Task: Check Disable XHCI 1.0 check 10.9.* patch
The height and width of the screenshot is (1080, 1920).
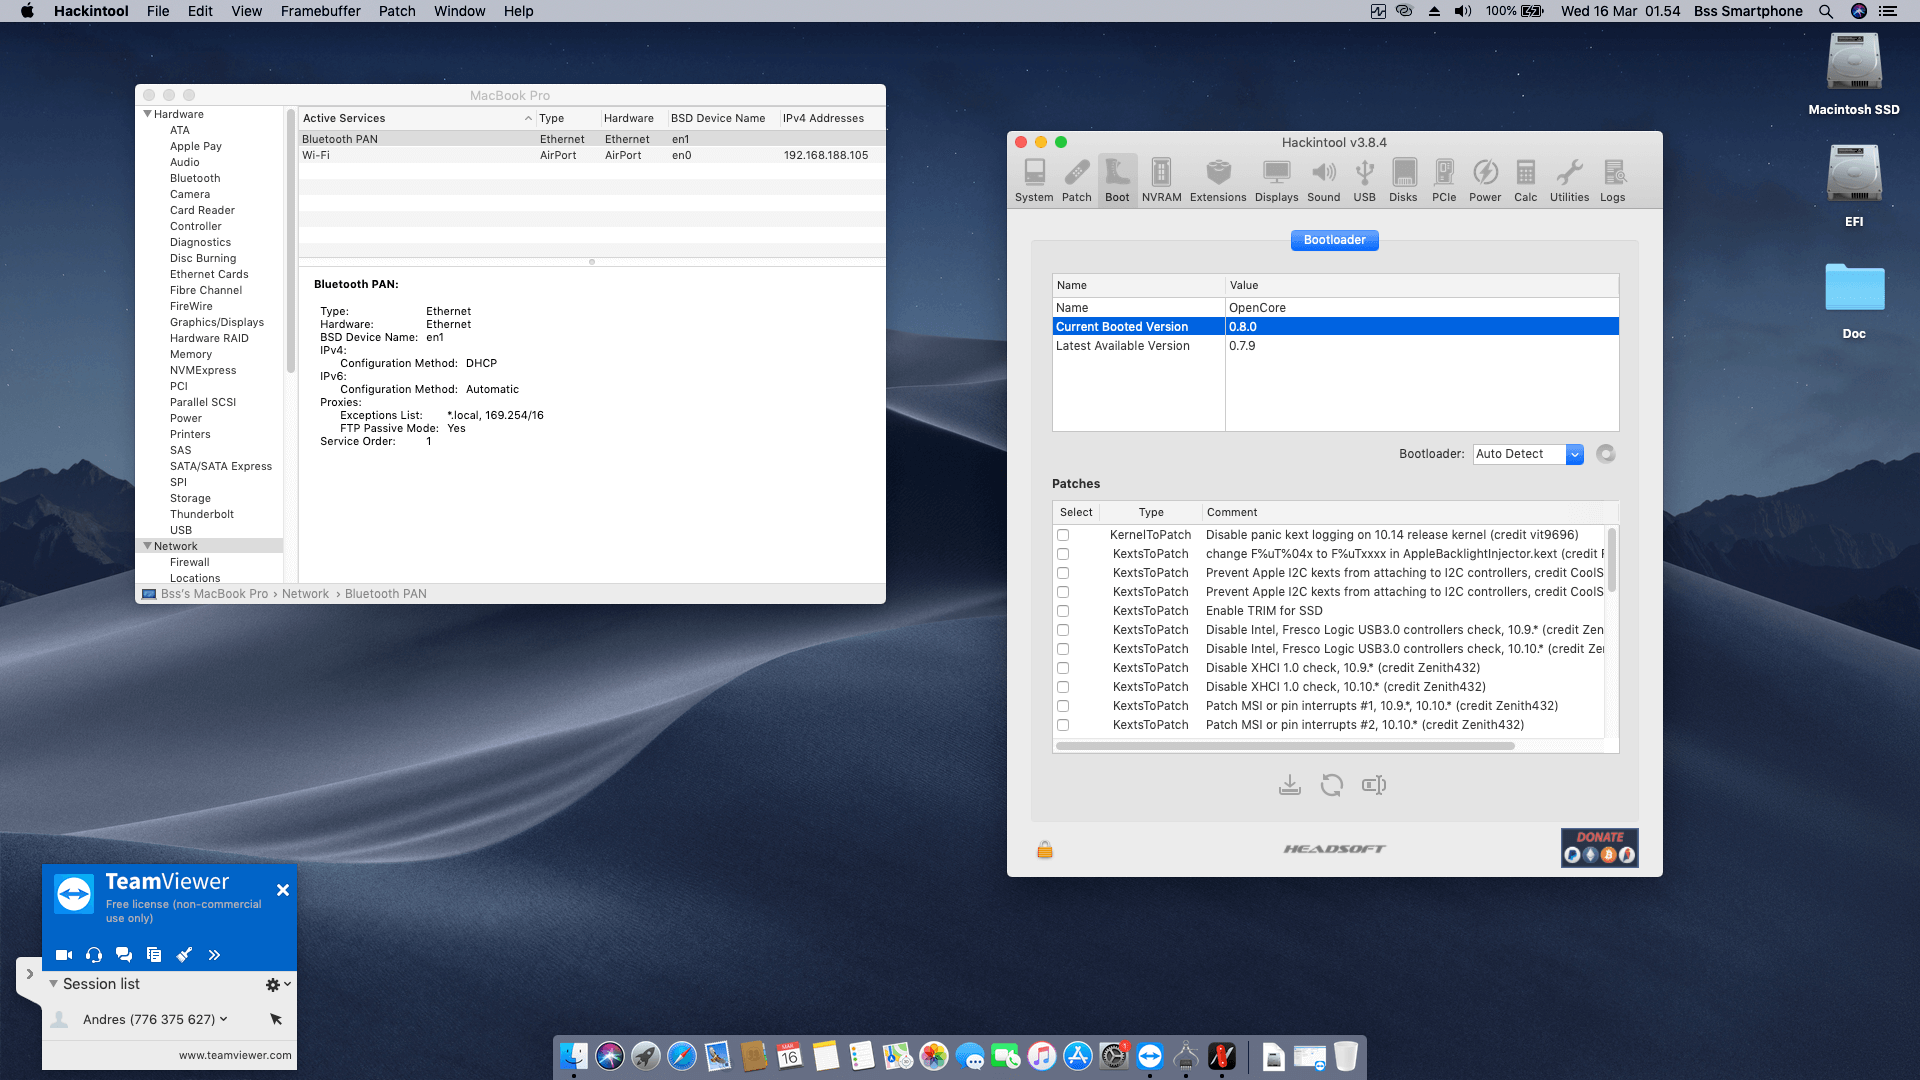Action: pyautogui.click(x=1063, y=668)
